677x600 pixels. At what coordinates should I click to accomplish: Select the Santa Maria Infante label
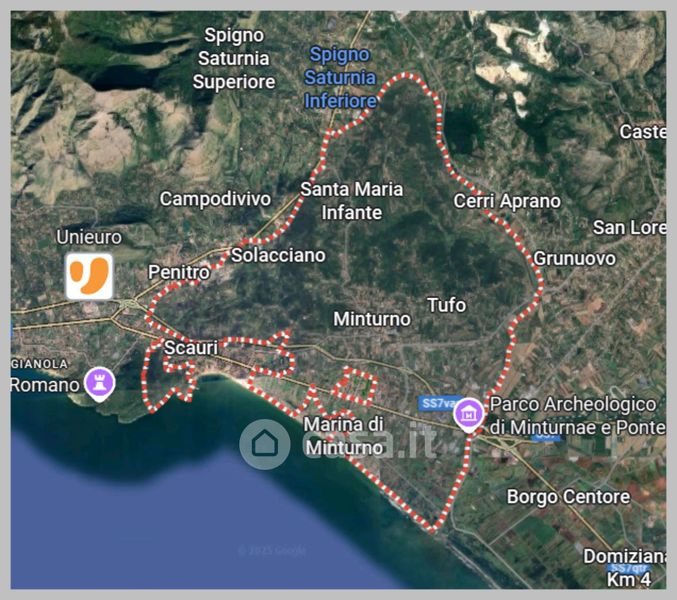pos(351,201)
